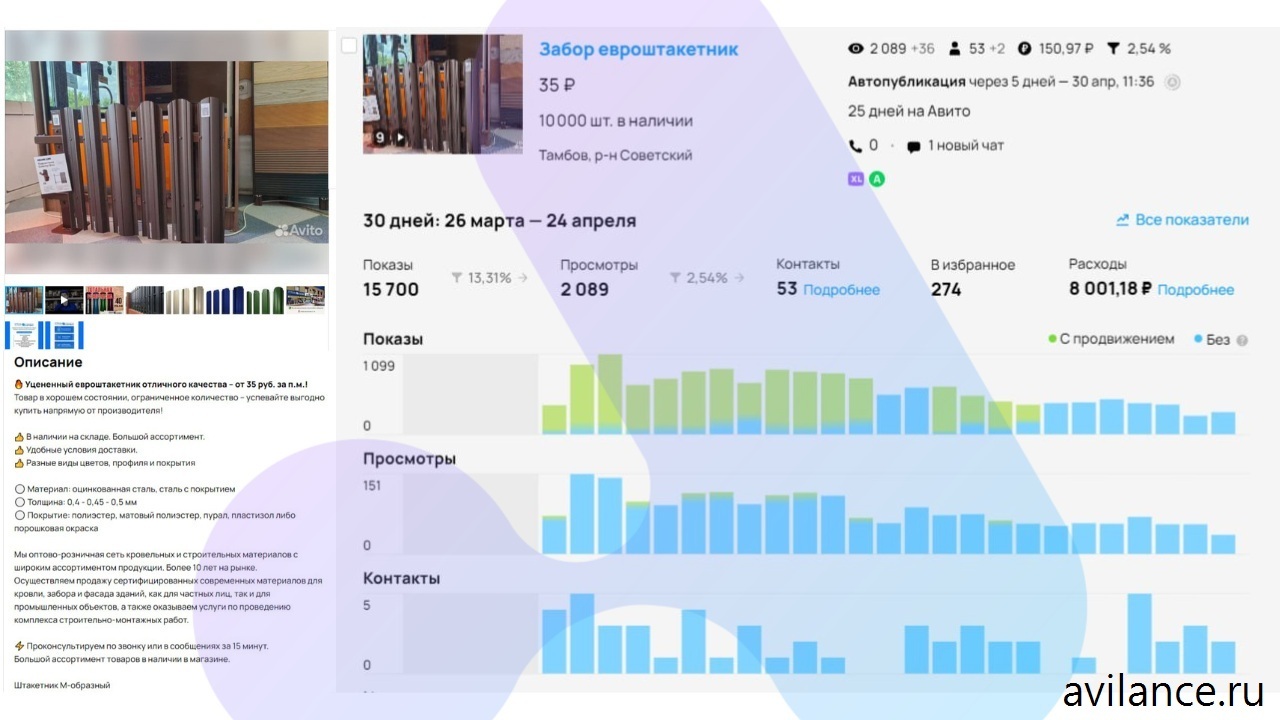The width and height of the screenshot is (1280, 720).
Task: Click the 25 дней на Авито text
Action: (x=909, y=111)
